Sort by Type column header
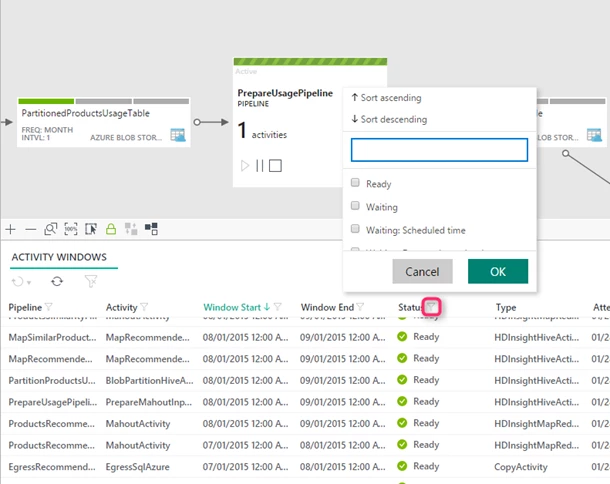610x484 pixels. coord(506,307)
